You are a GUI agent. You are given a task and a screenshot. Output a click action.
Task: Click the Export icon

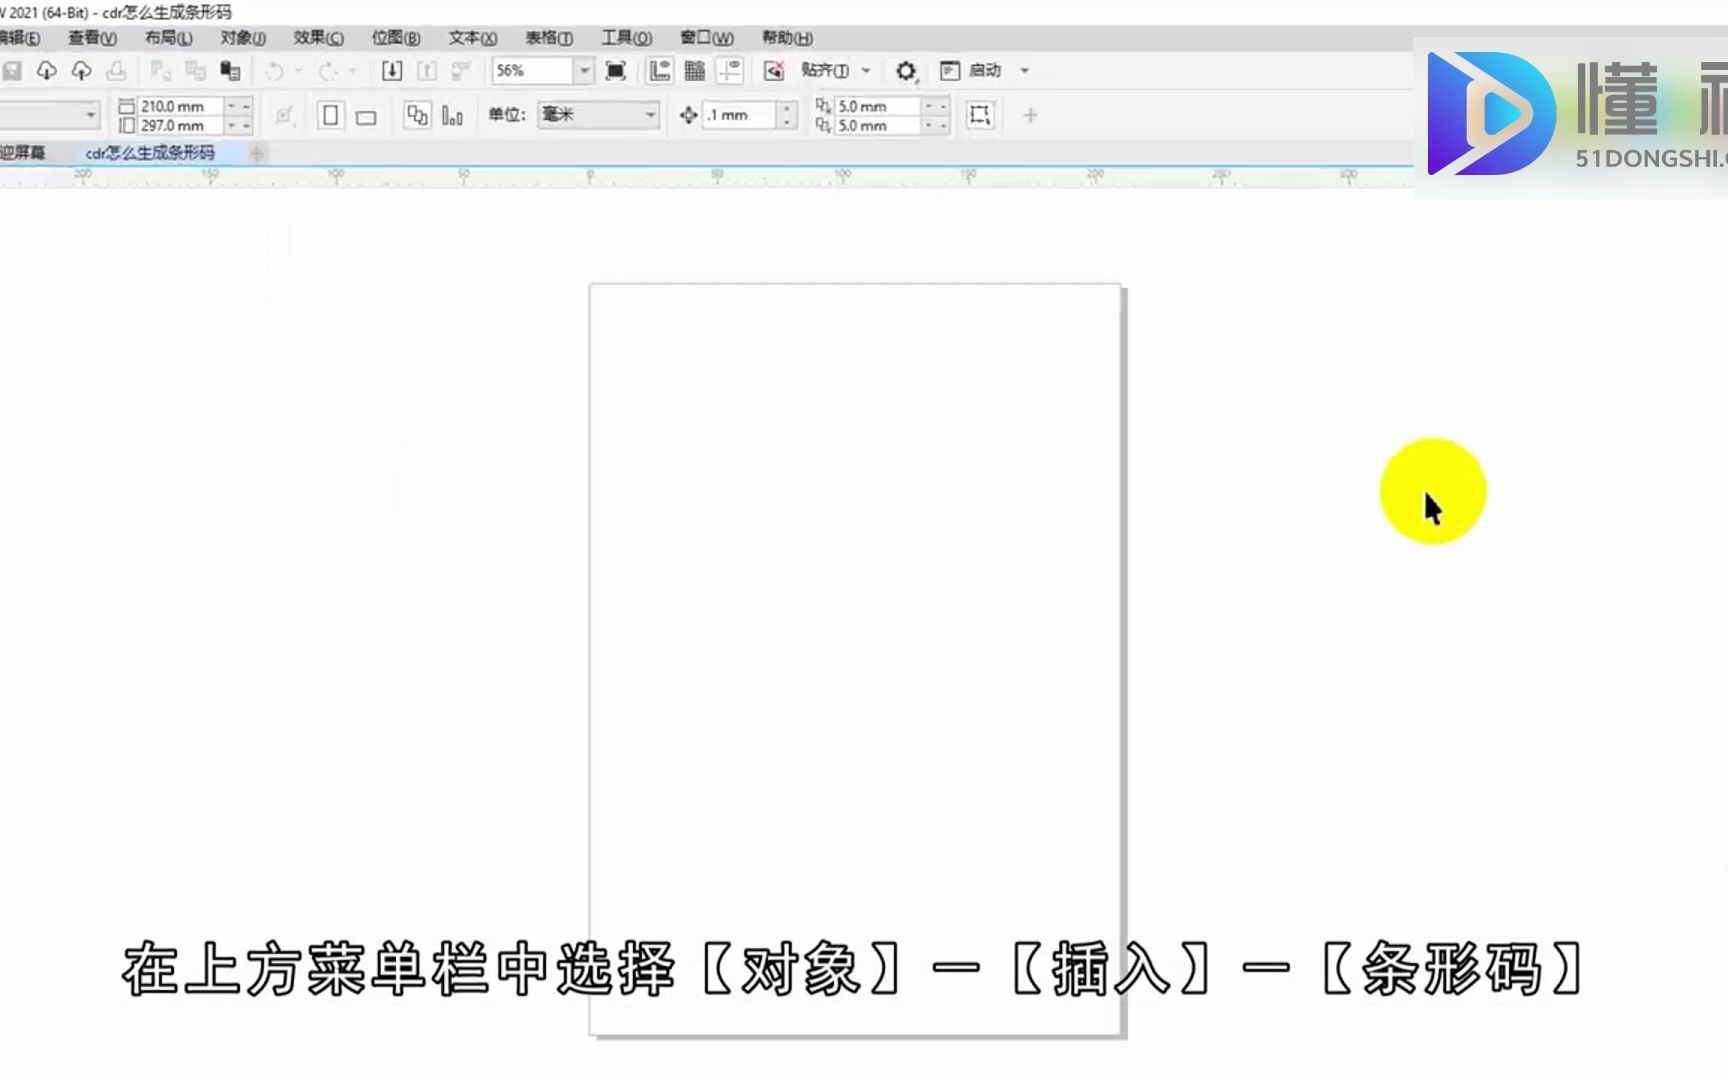point(427,71)
